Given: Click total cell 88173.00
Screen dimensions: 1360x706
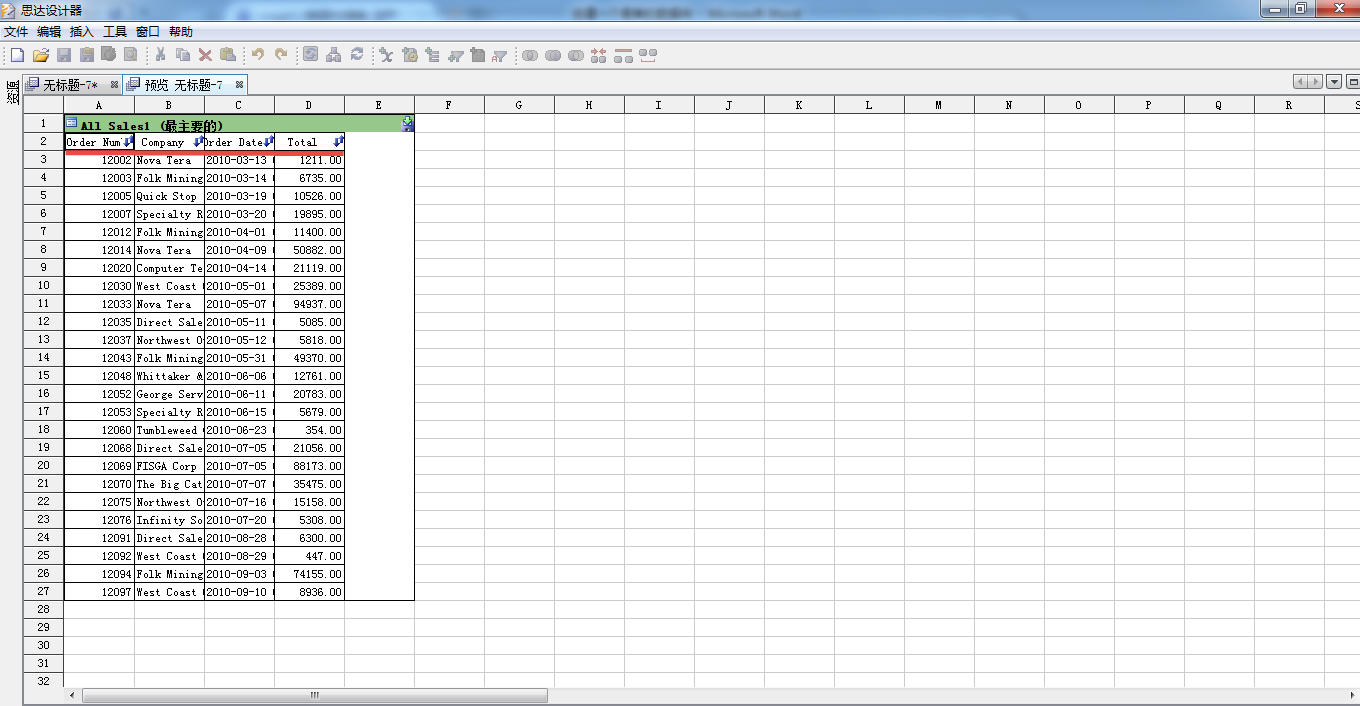Looking at the screenshot, I should click(x=309, y=466).
